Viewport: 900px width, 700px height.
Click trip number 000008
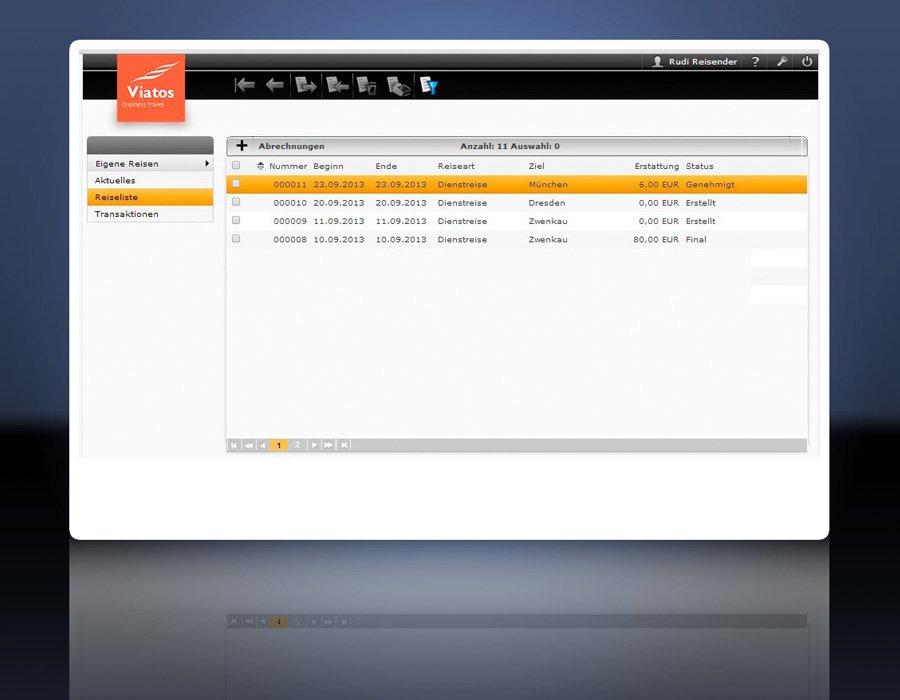[290, 240]
